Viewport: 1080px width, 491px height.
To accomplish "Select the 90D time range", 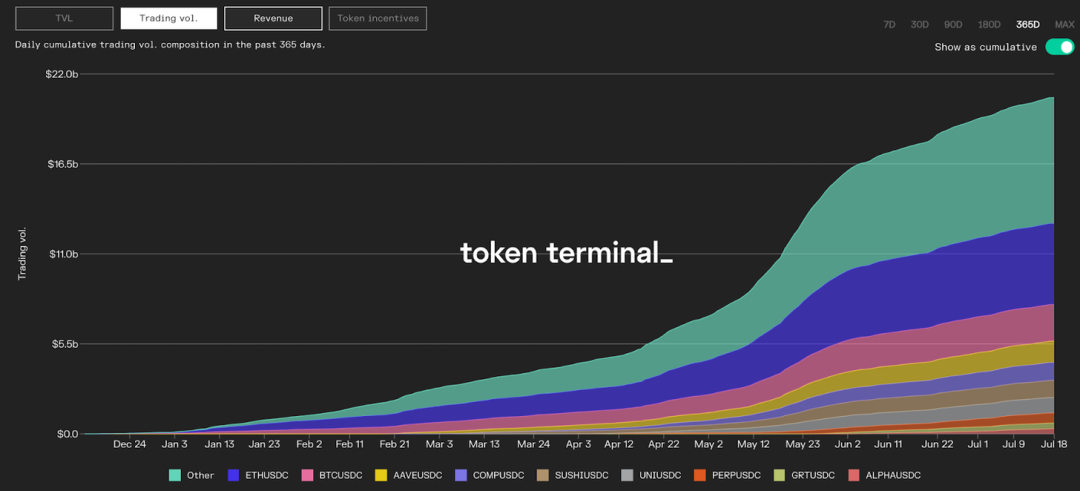I will pyautogui.click(x=953, y=25).
